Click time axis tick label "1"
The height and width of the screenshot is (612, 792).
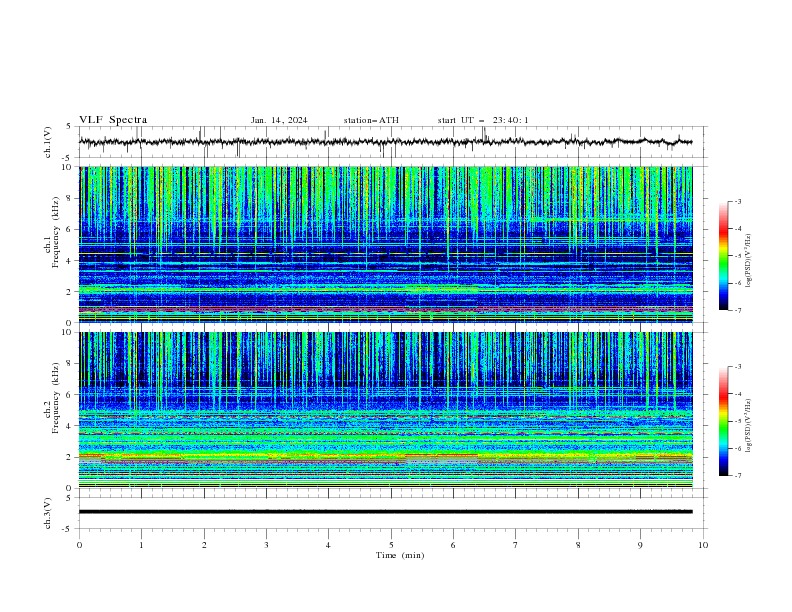click(142, 545)
